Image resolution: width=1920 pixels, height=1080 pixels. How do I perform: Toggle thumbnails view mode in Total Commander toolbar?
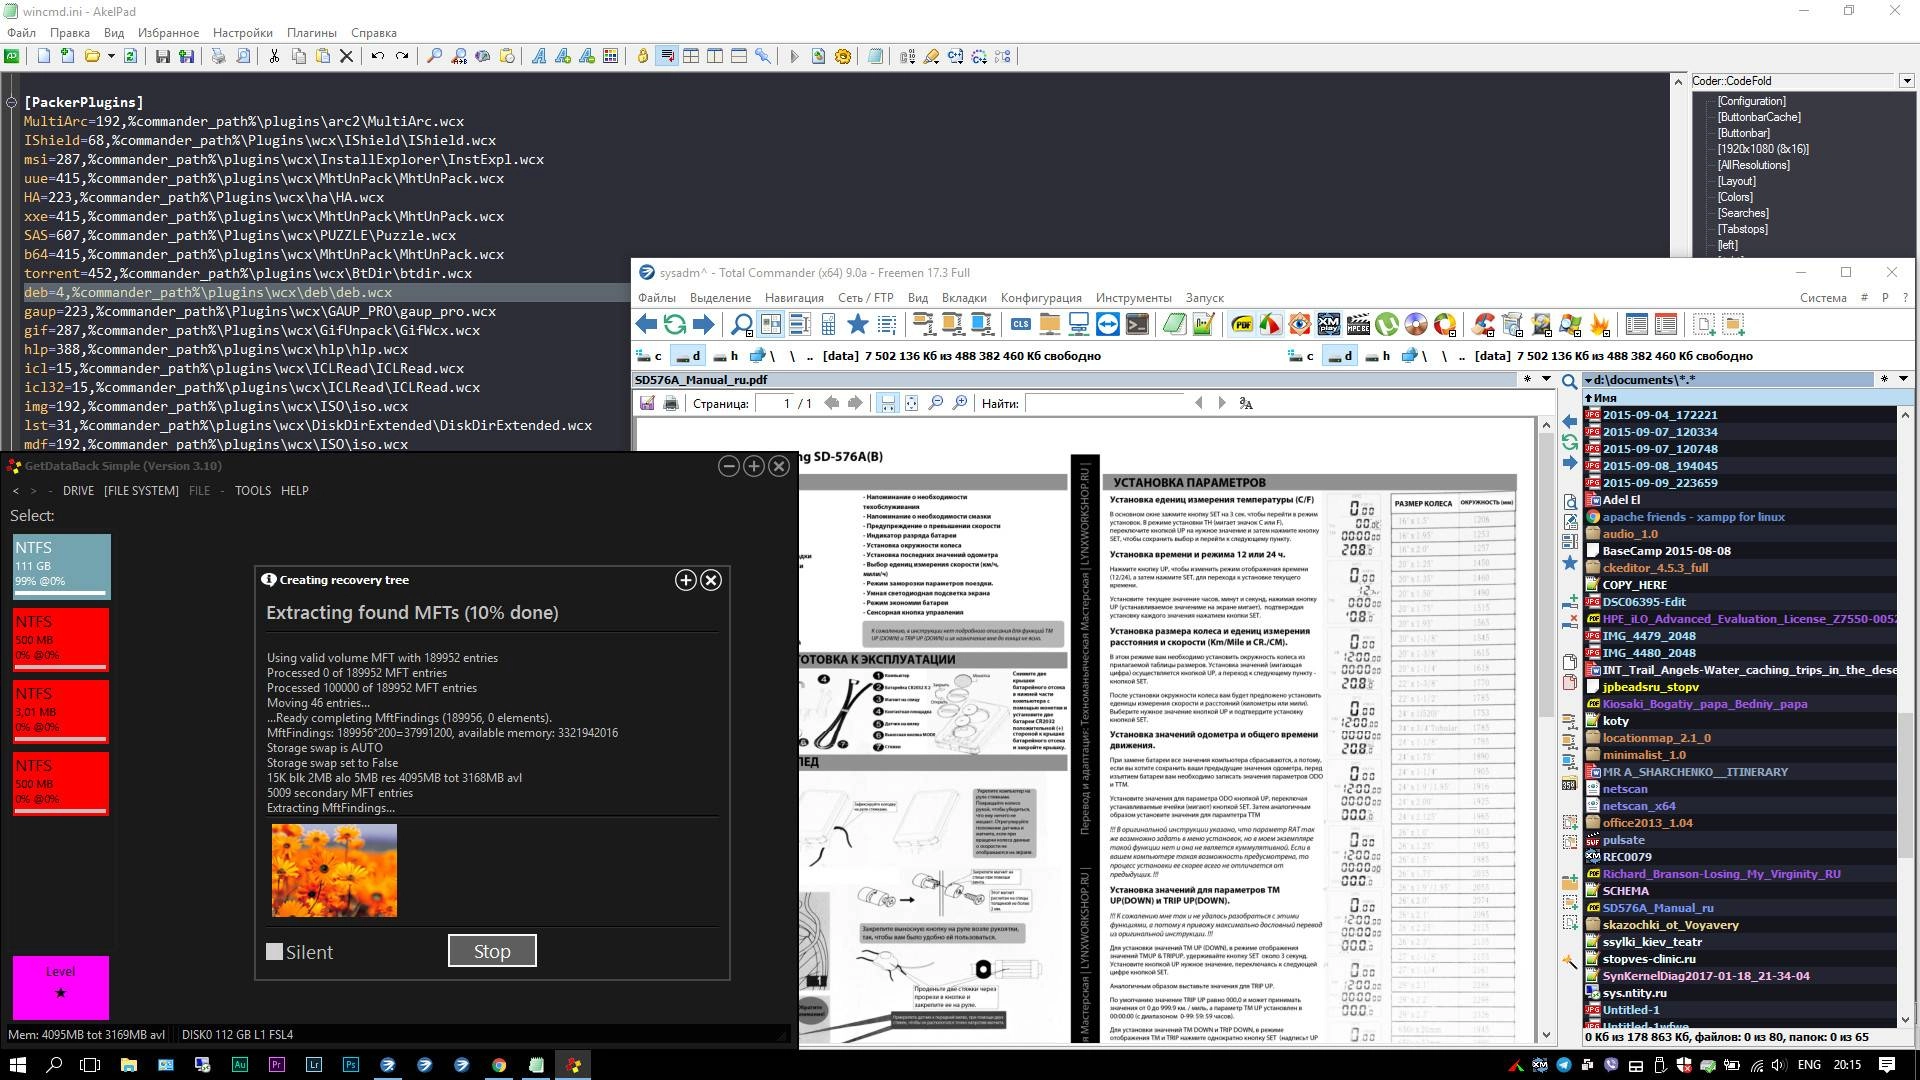point(771,324)
